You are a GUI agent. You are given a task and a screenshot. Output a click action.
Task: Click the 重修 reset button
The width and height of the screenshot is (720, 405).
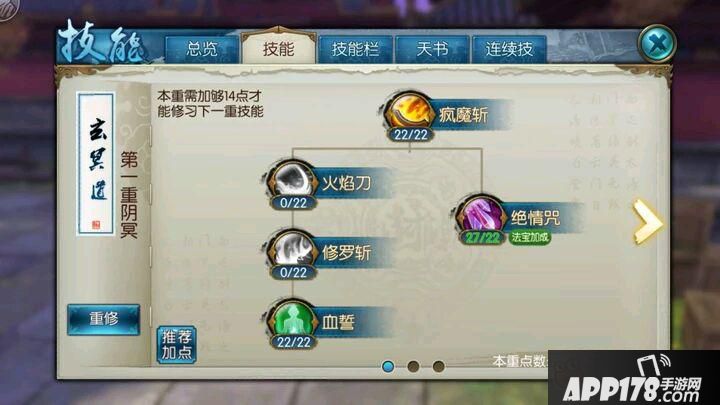[104, 319]
